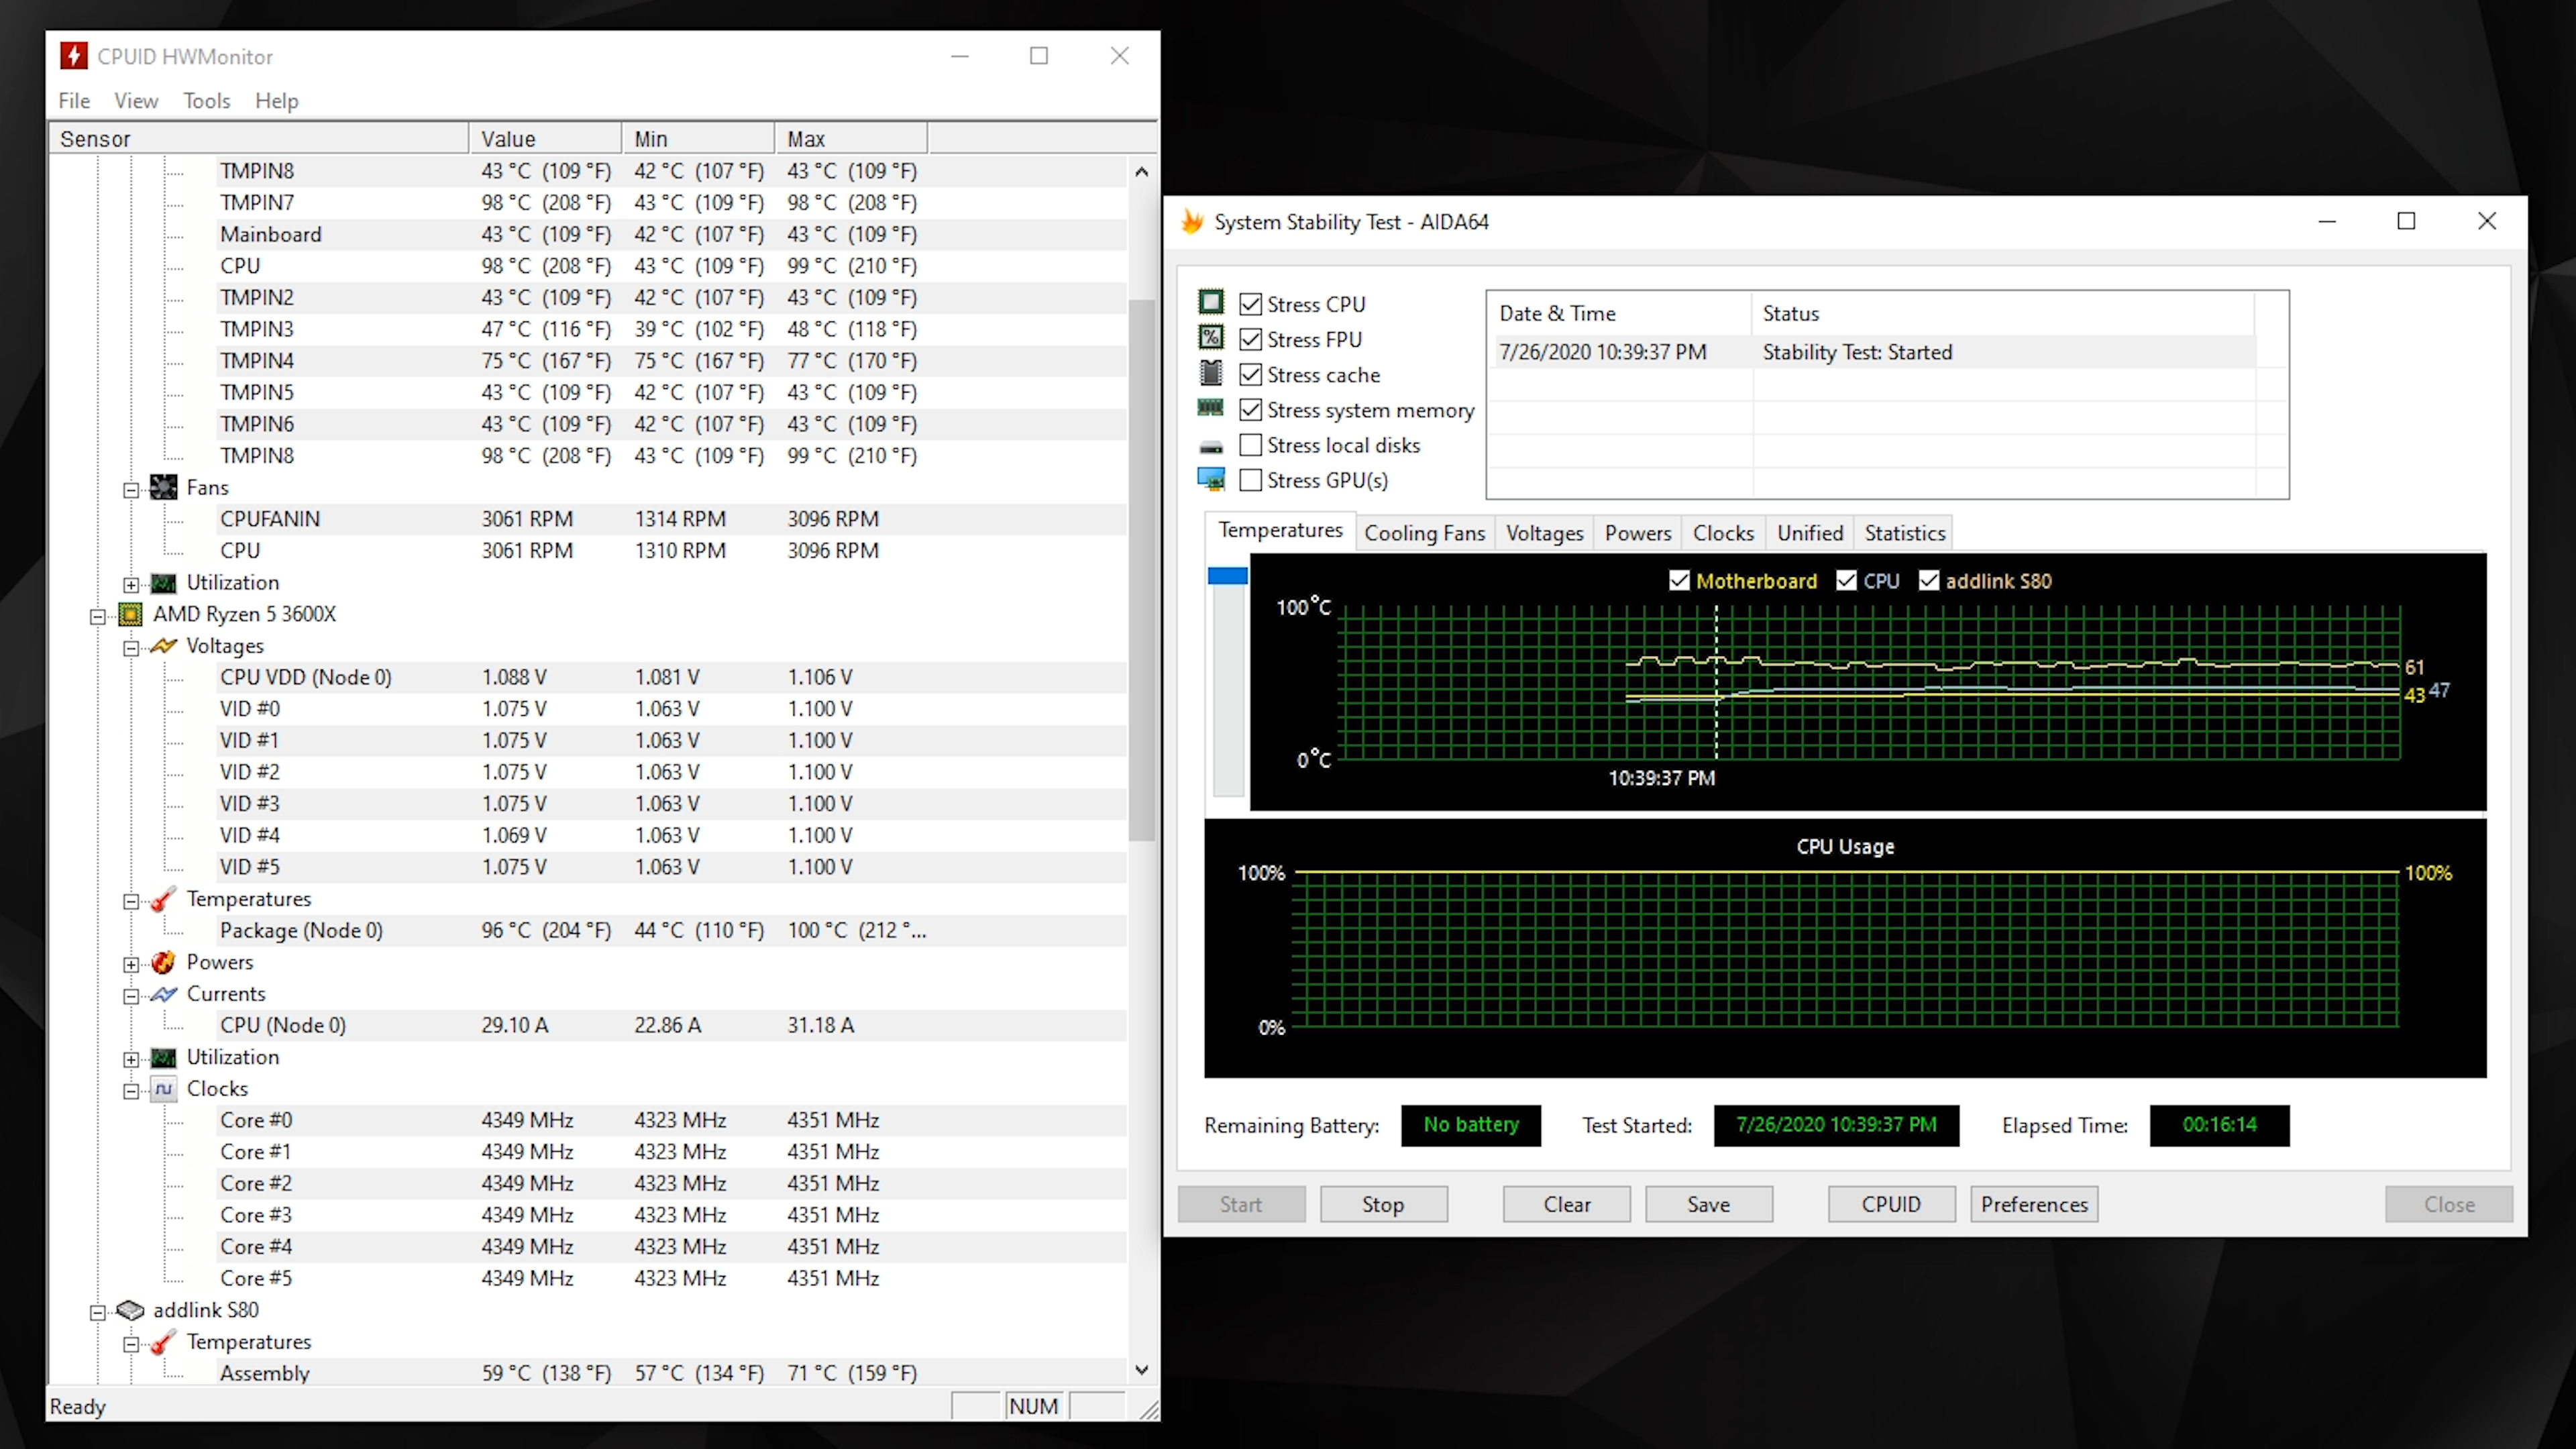
Task: Expand the Utilization node below Fans
Action: coord(131,585)
